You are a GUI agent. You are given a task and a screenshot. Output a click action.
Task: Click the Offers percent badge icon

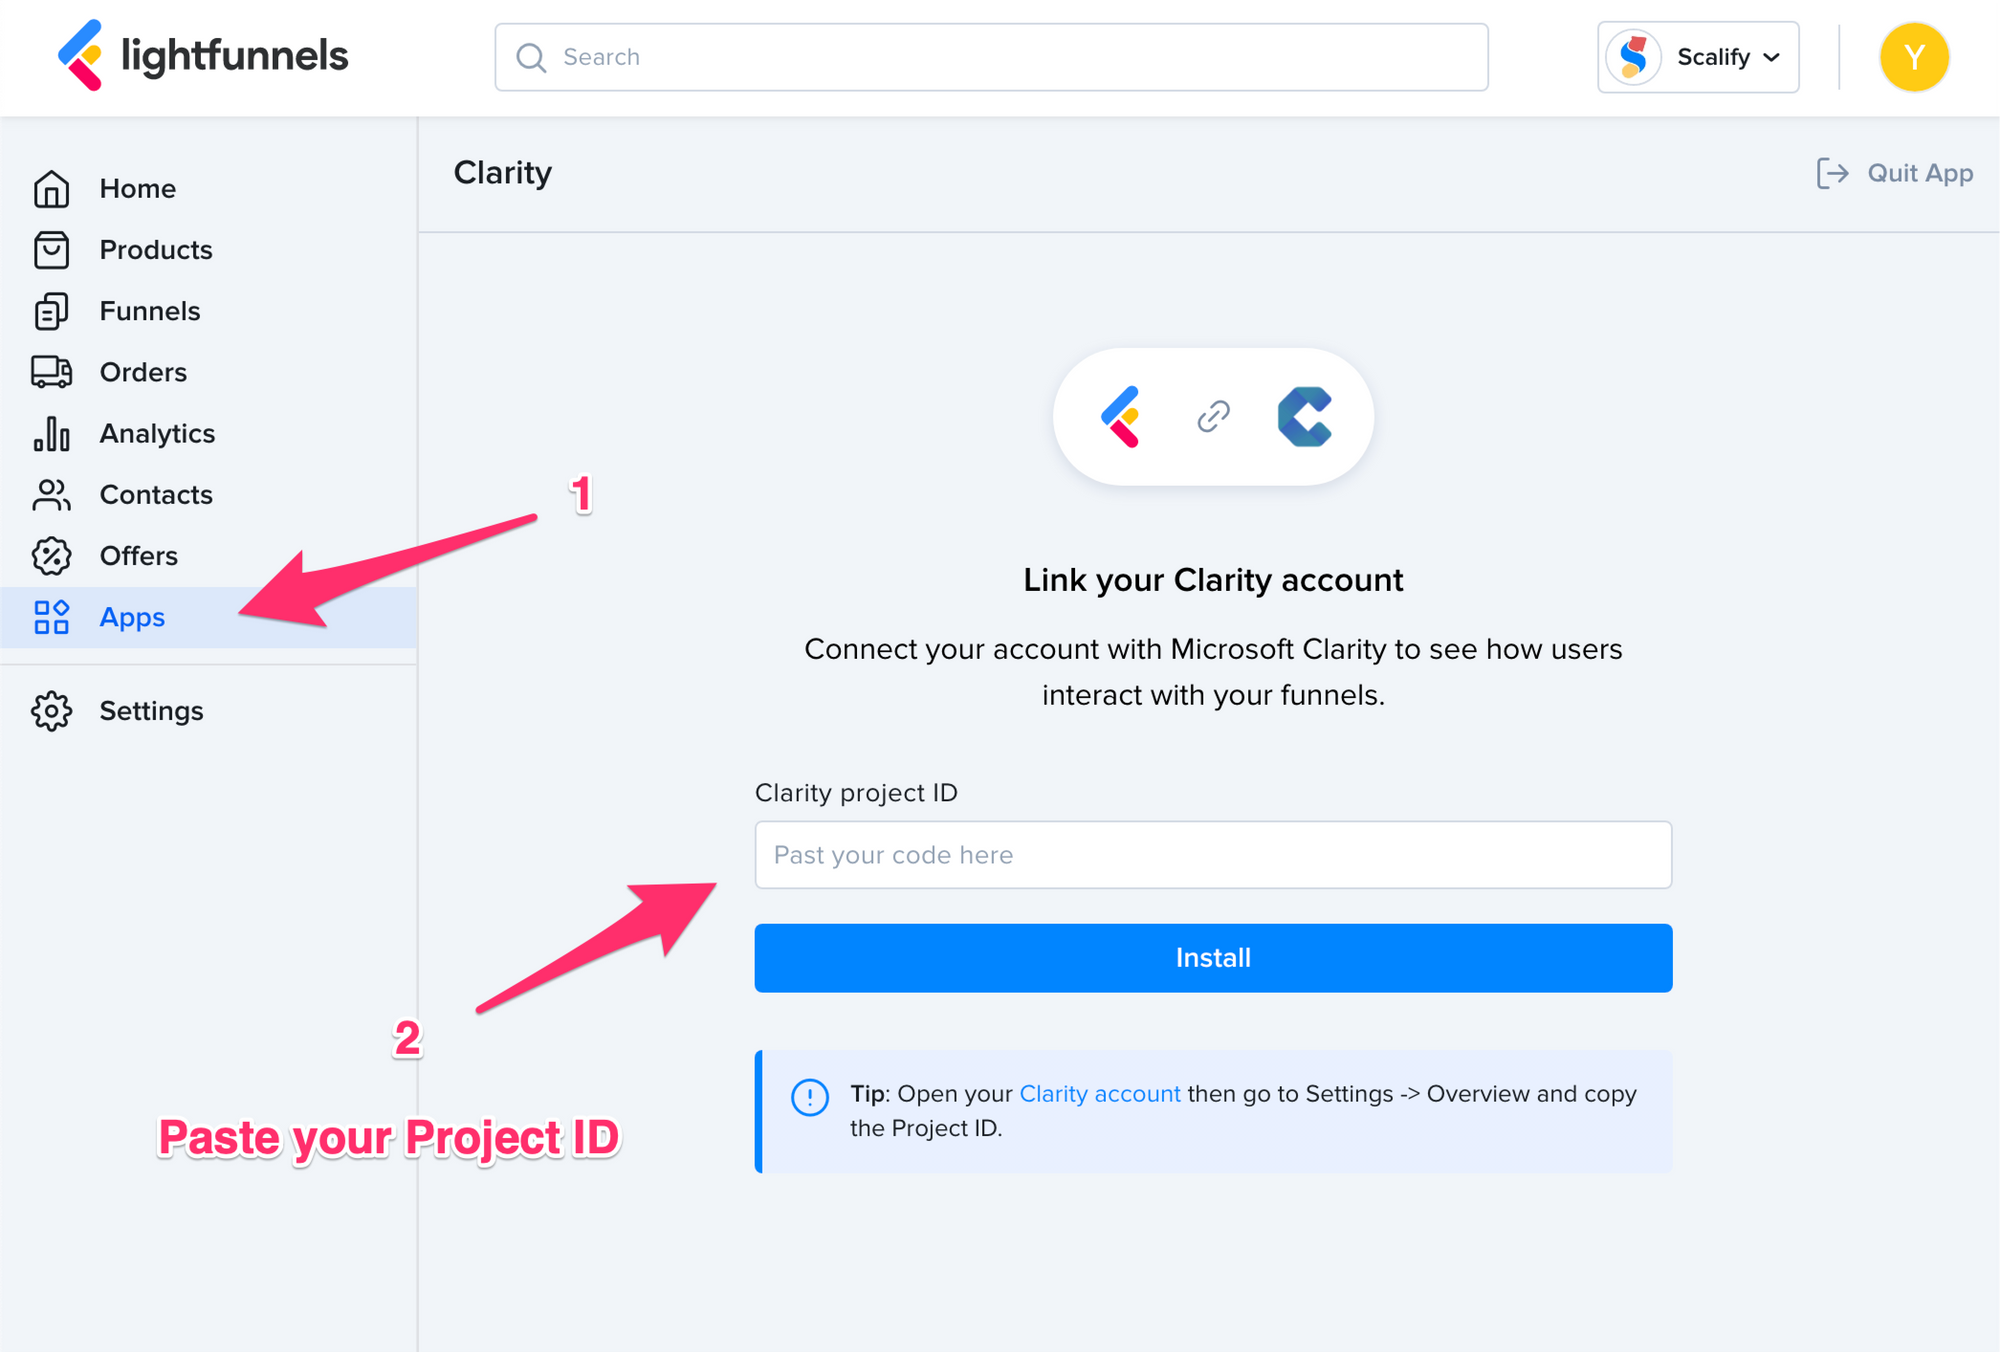pos(51,556)
